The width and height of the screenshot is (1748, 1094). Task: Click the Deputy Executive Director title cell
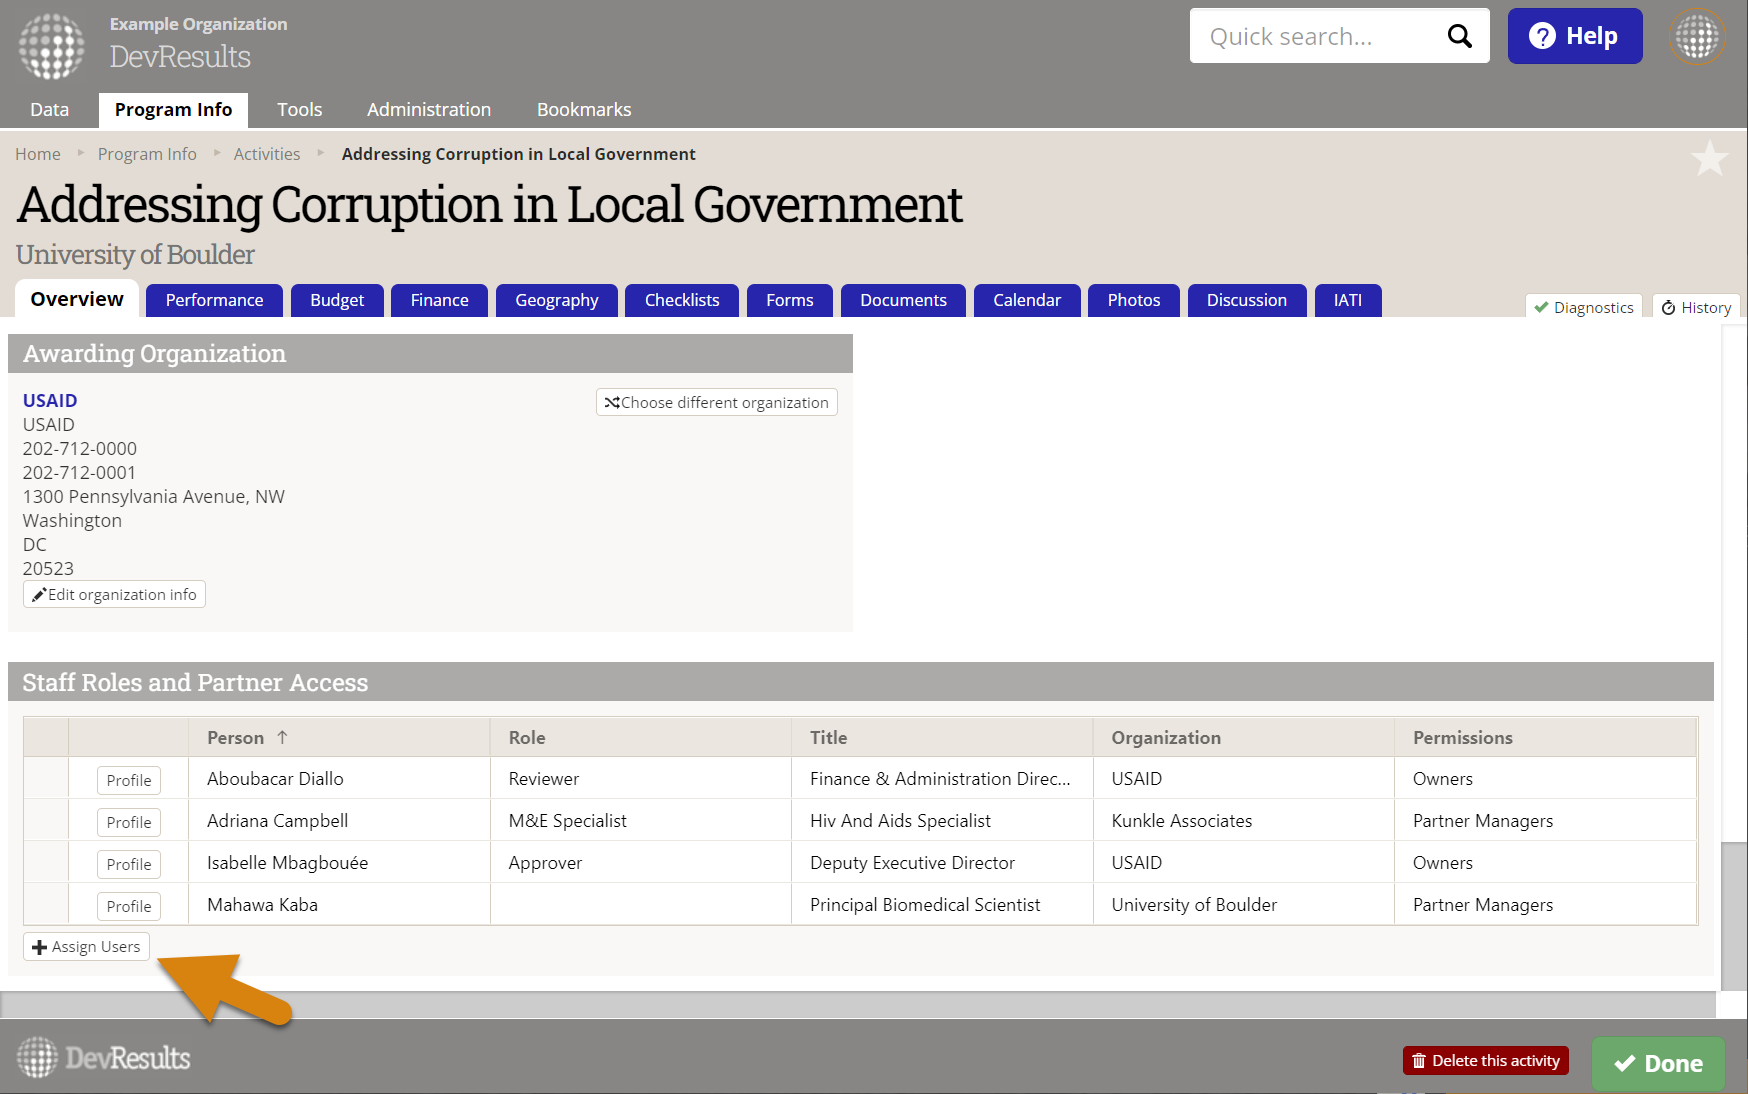[x=942, y=863]
